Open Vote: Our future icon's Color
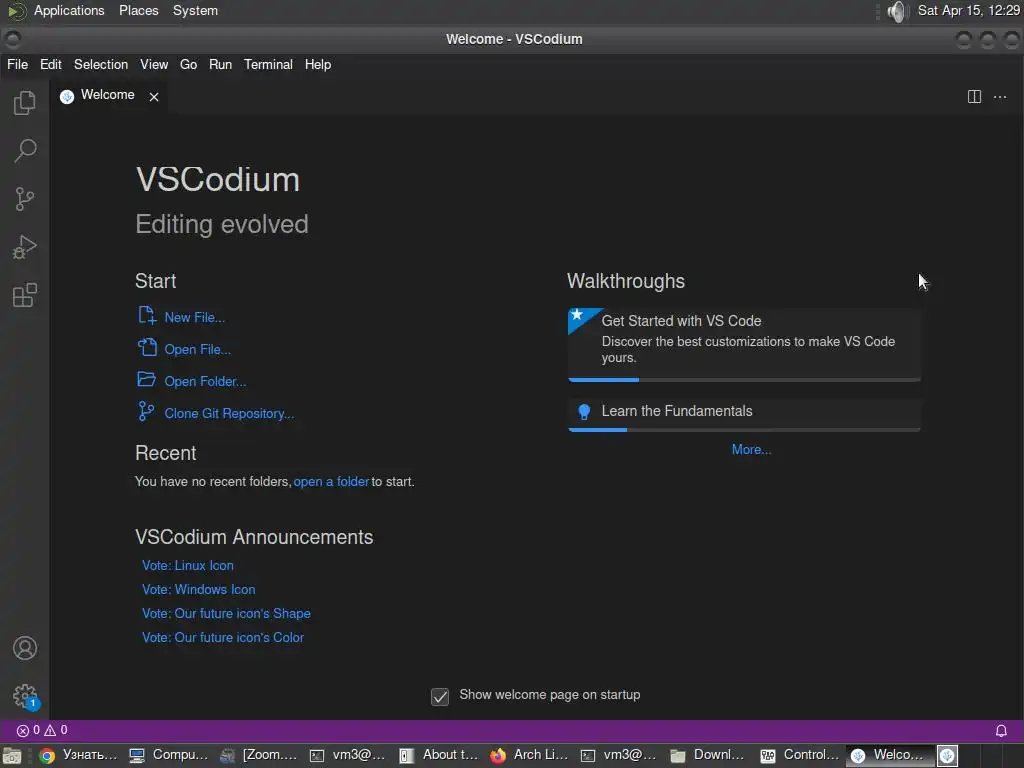The image size is (1024, 768). [223, 637]
